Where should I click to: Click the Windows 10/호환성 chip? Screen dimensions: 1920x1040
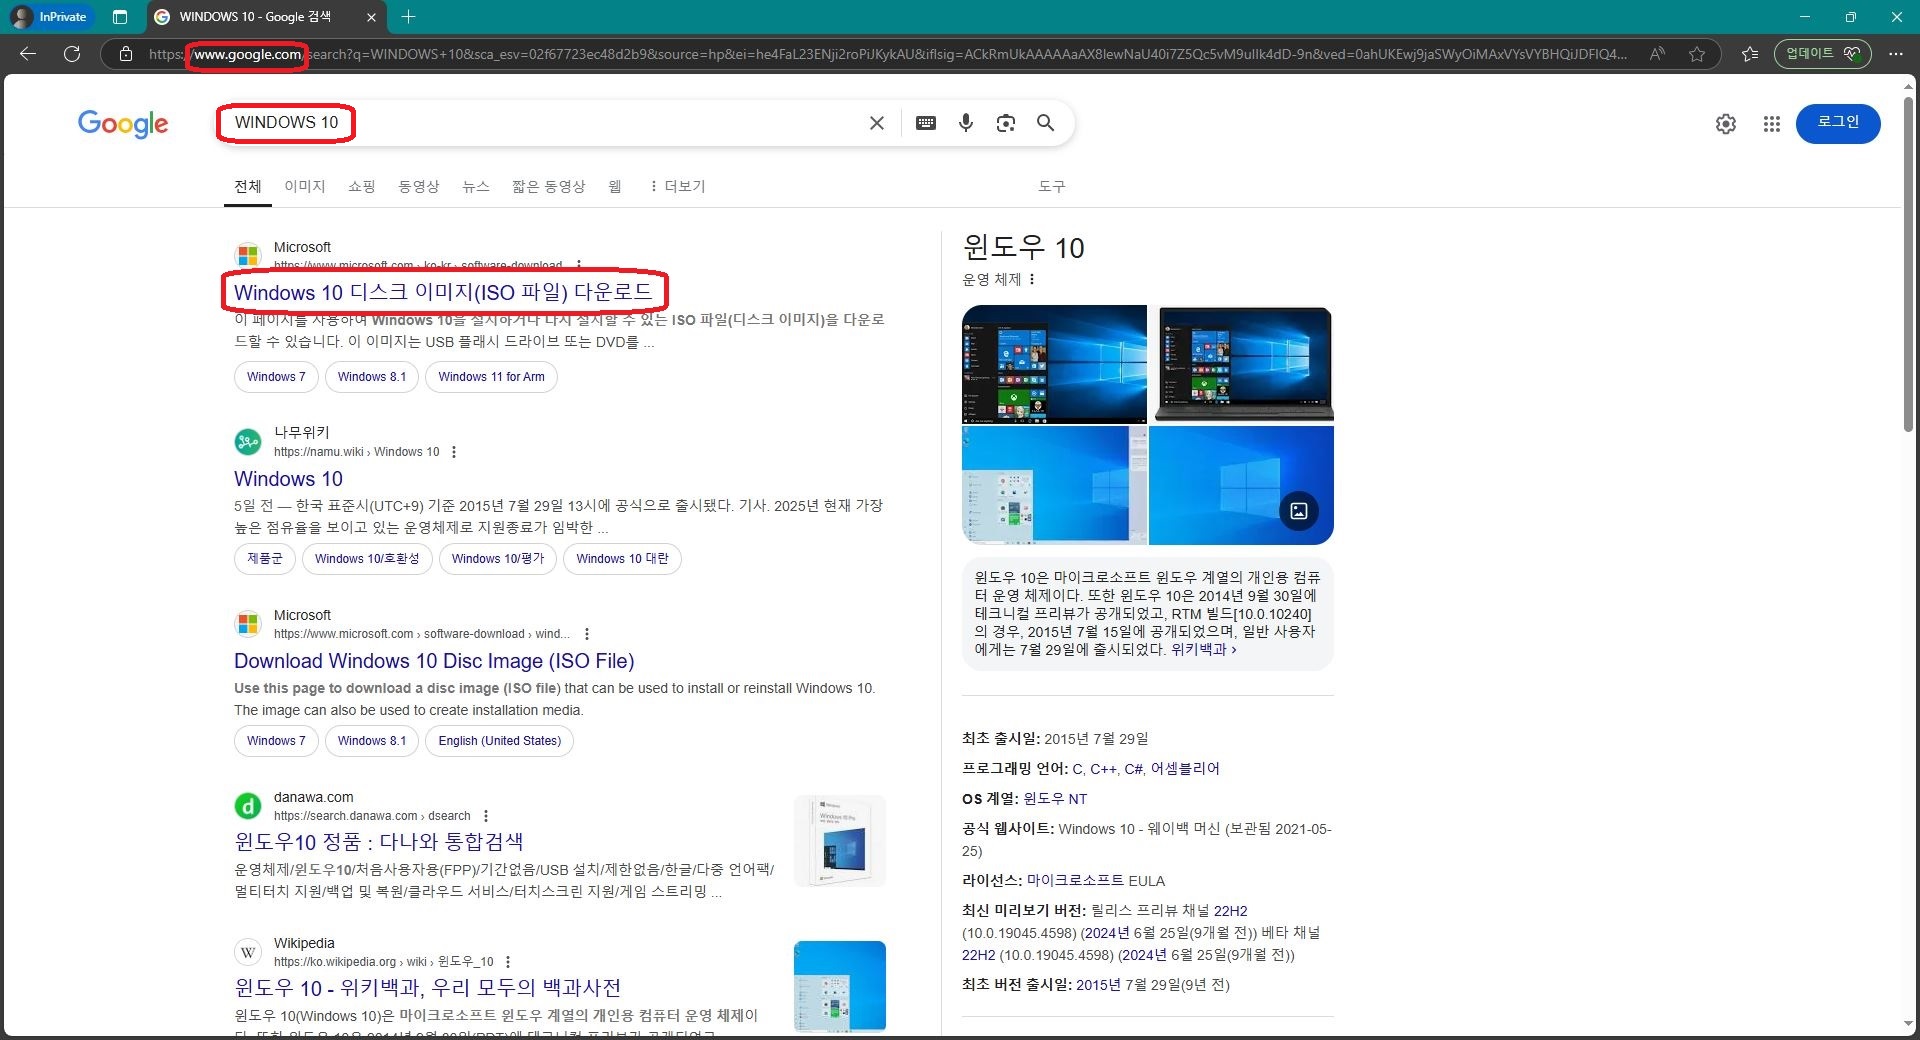[367, 559]
